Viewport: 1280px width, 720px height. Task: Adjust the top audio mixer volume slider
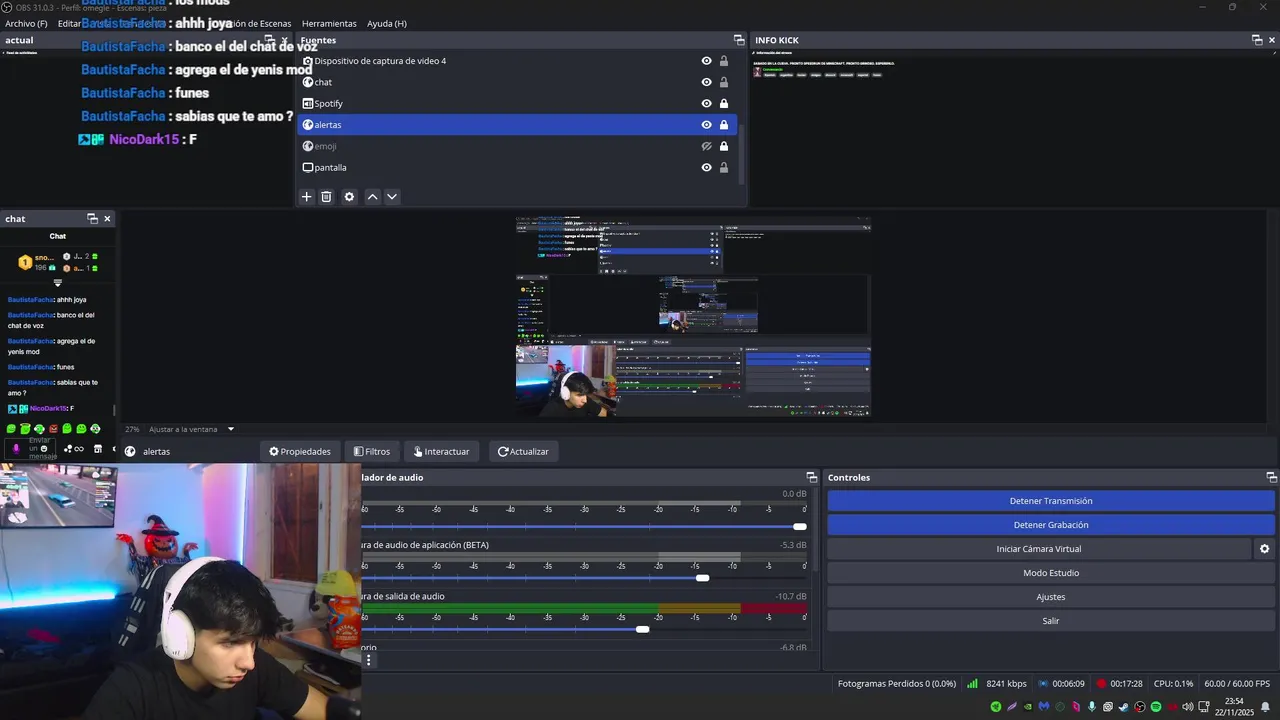799,526
